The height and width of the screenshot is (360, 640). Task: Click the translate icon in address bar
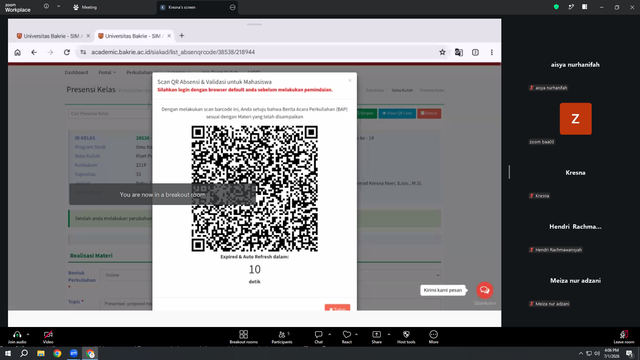tap(459, 52)
